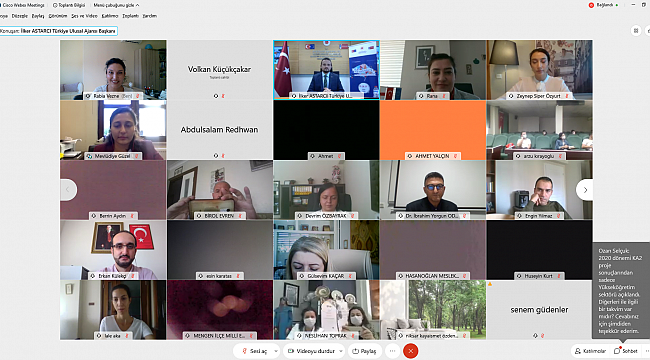Select BİROL EVREN's video tile
The height and width of the screenshot is (360, 650).
(220, 190)
